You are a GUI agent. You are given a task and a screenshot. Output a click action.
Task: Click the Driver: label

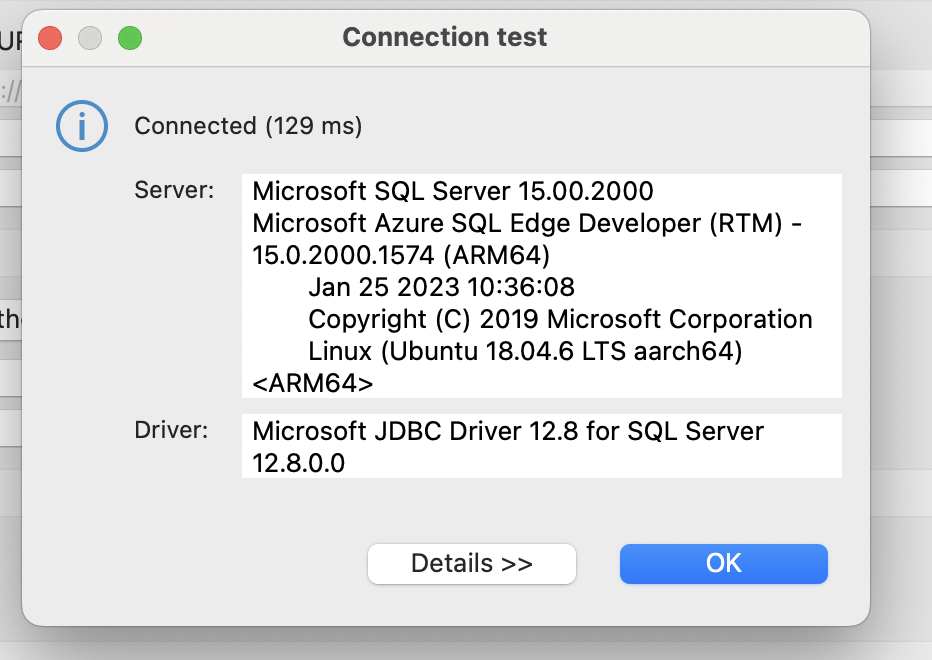coord(172,431)
